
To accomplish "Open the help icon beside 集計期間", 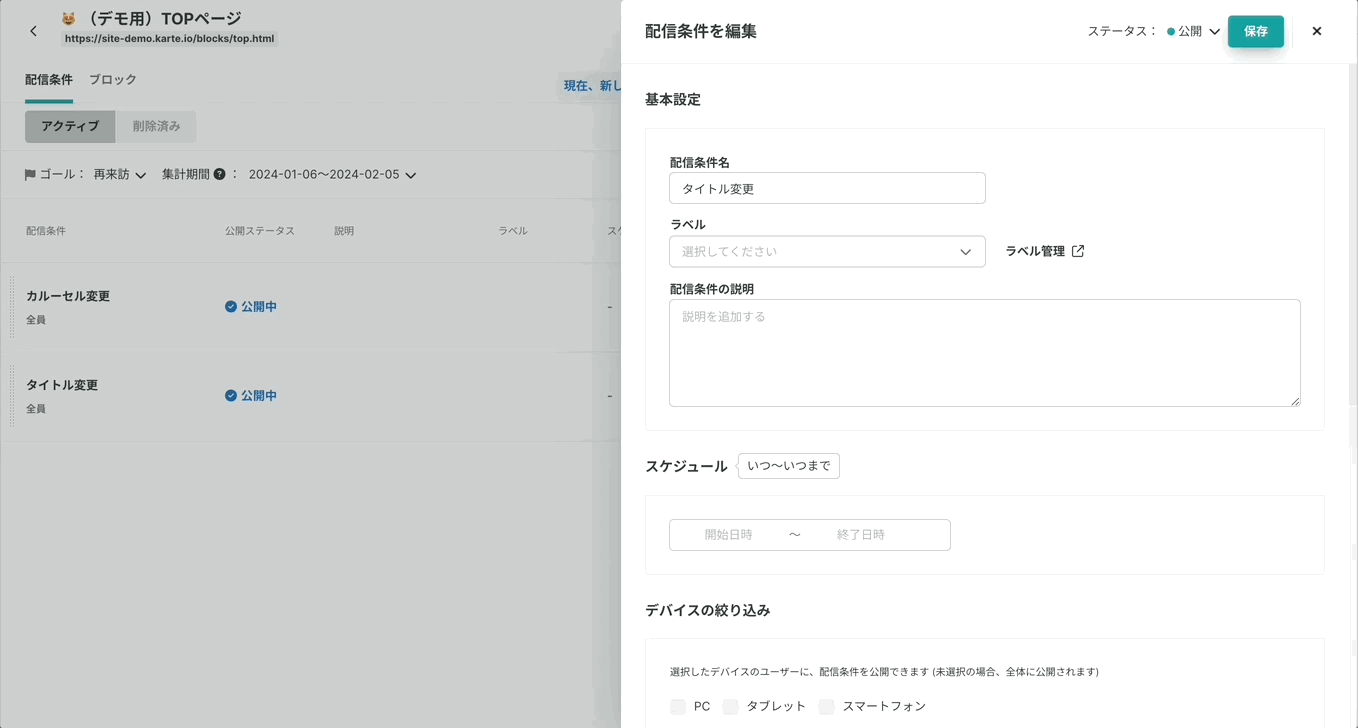I will (x=219, y=174).
